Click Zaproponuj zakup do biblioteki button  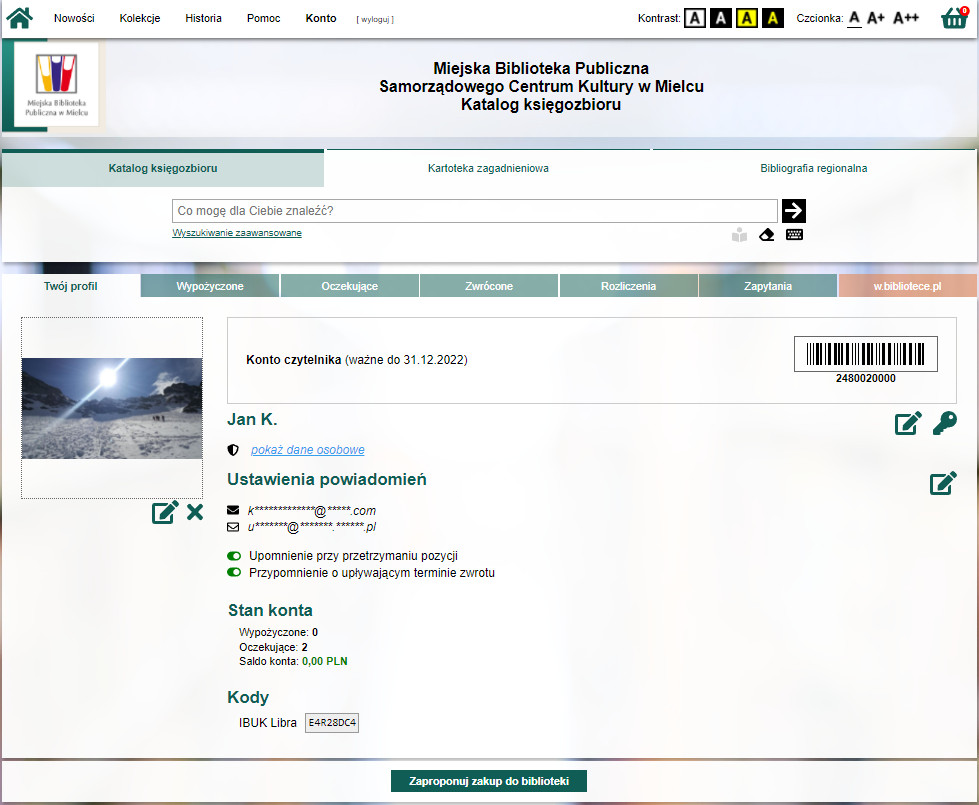pyautogui.click(x=489, y=781)
